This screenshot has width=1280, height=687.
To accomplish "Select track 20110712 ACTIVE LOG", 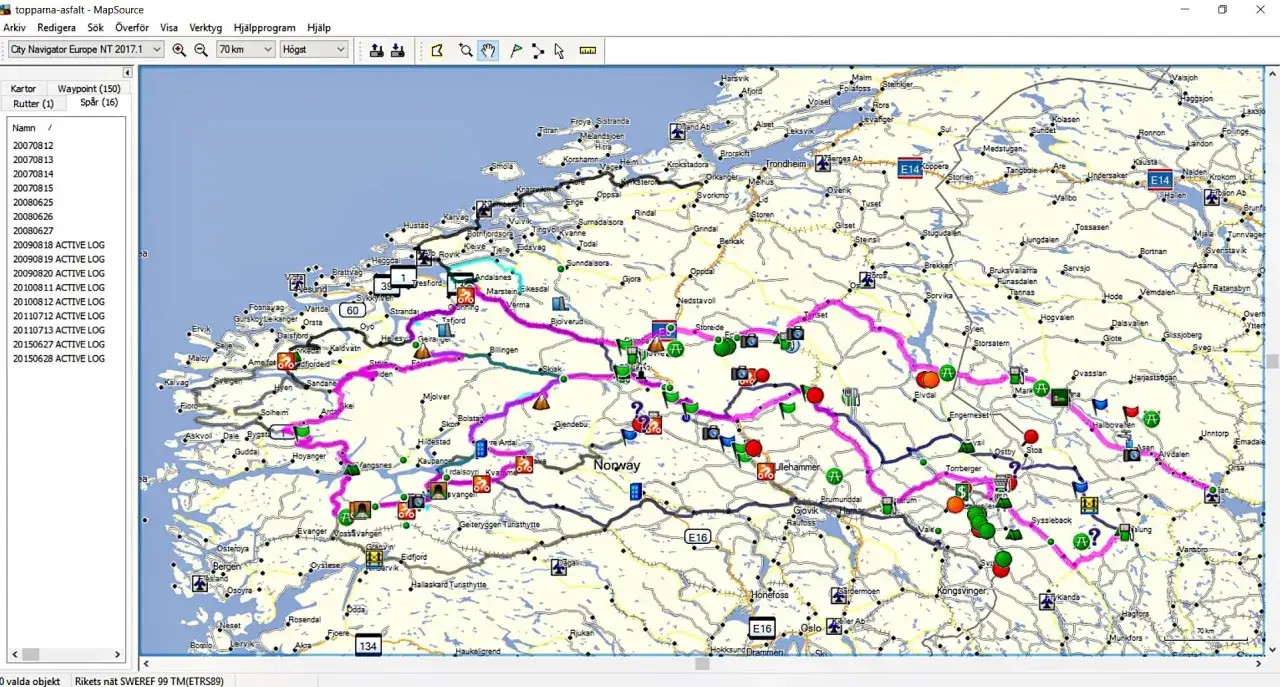I will (59, 316).
